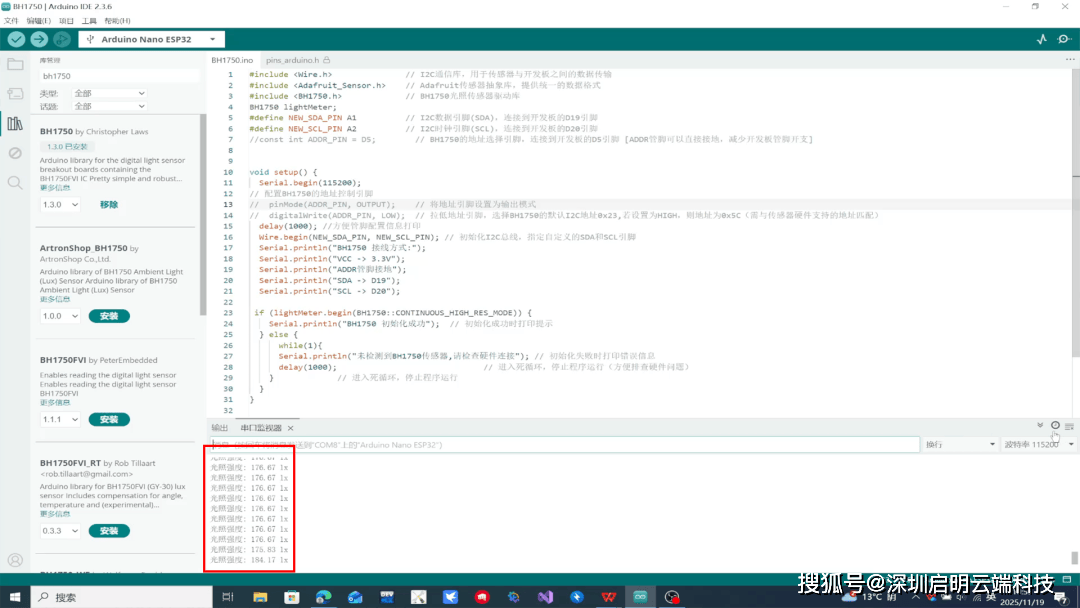The width and height of the screenshot is (1080, 608).
Task: Open the Serial Monitor top-right icon
Action: pos(1064,39)
